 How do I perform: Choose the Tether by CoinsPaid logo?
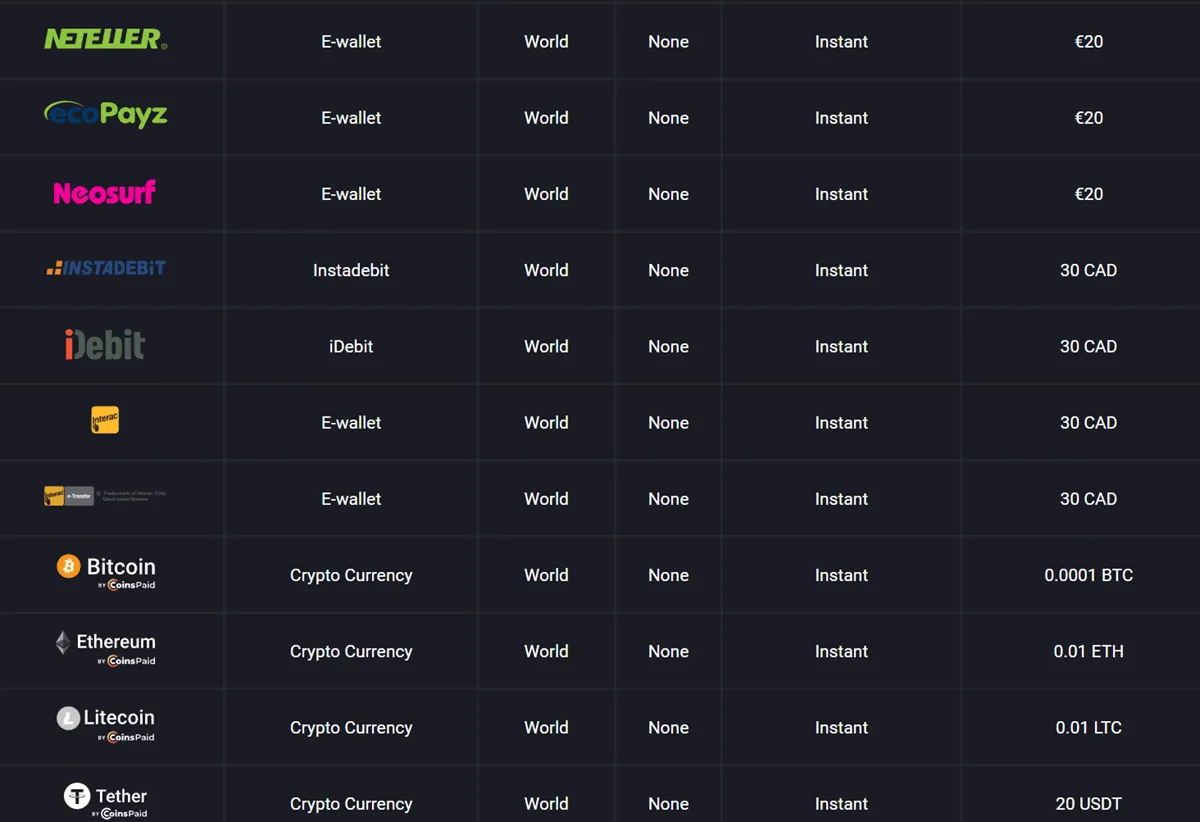tap(106, 800)
